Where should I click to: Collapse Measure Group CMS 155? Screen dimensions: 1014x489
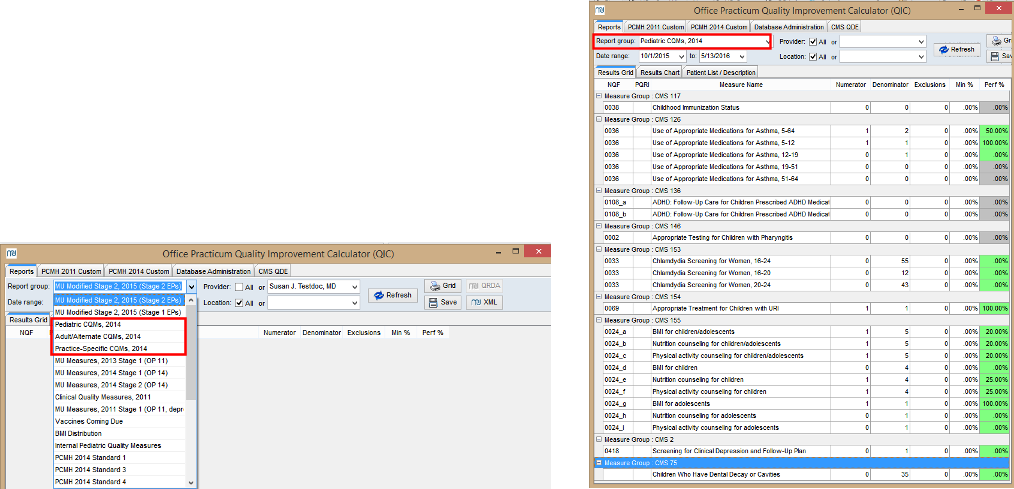click(x=599, y=320)
